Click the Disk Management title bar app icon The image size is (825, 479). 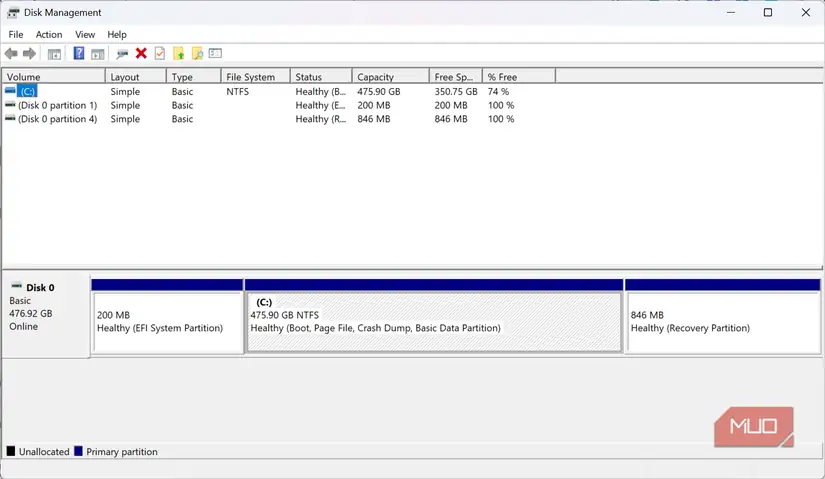[x=13, y=13]
